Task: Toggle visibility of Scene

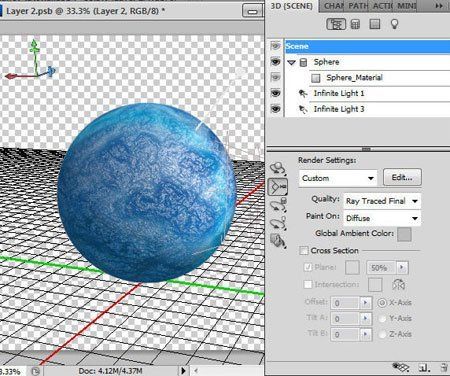Action: (x=275, y=46)
